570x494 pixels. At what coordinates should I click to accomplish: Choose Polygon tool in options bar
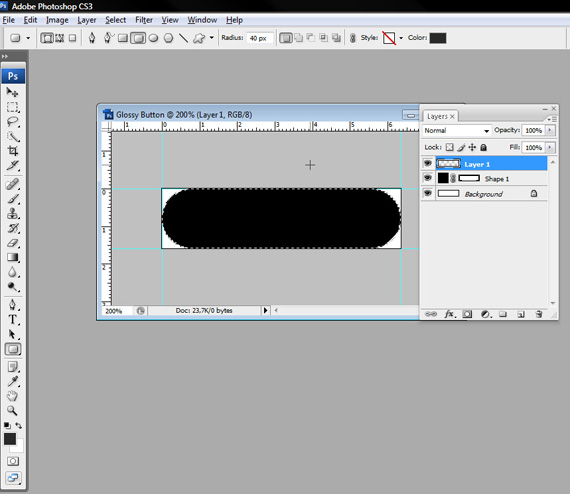(x=168, y=38)
